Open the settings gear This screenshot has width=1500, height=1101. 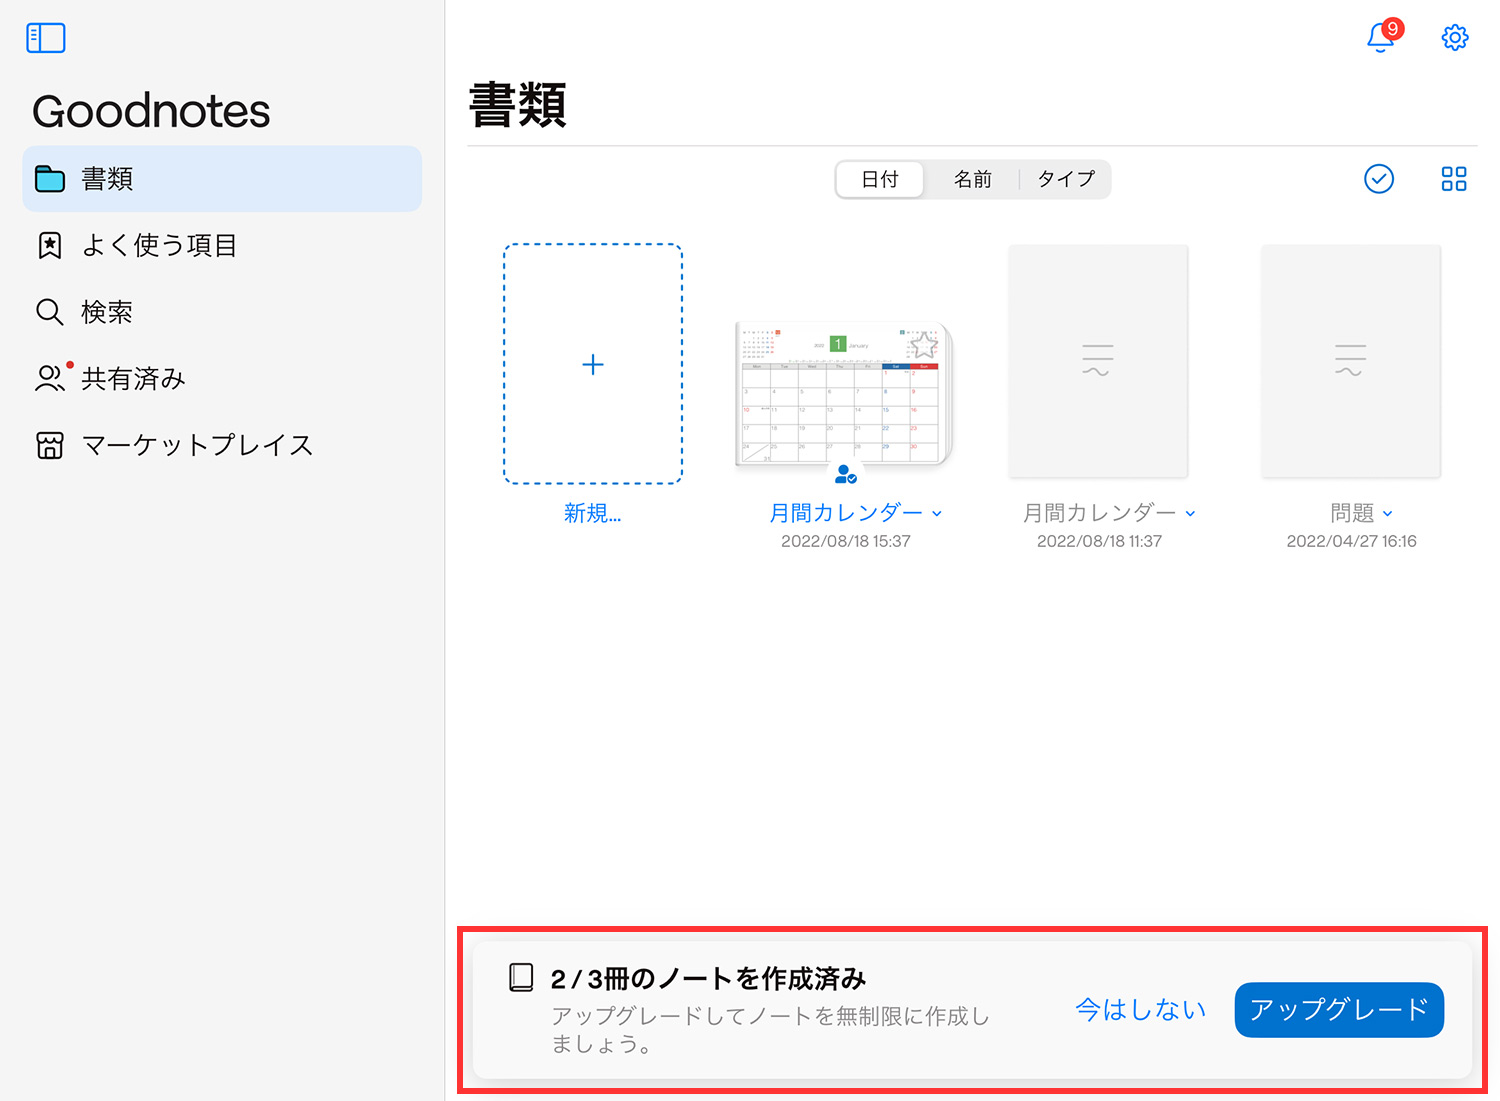click(1455, 37)
